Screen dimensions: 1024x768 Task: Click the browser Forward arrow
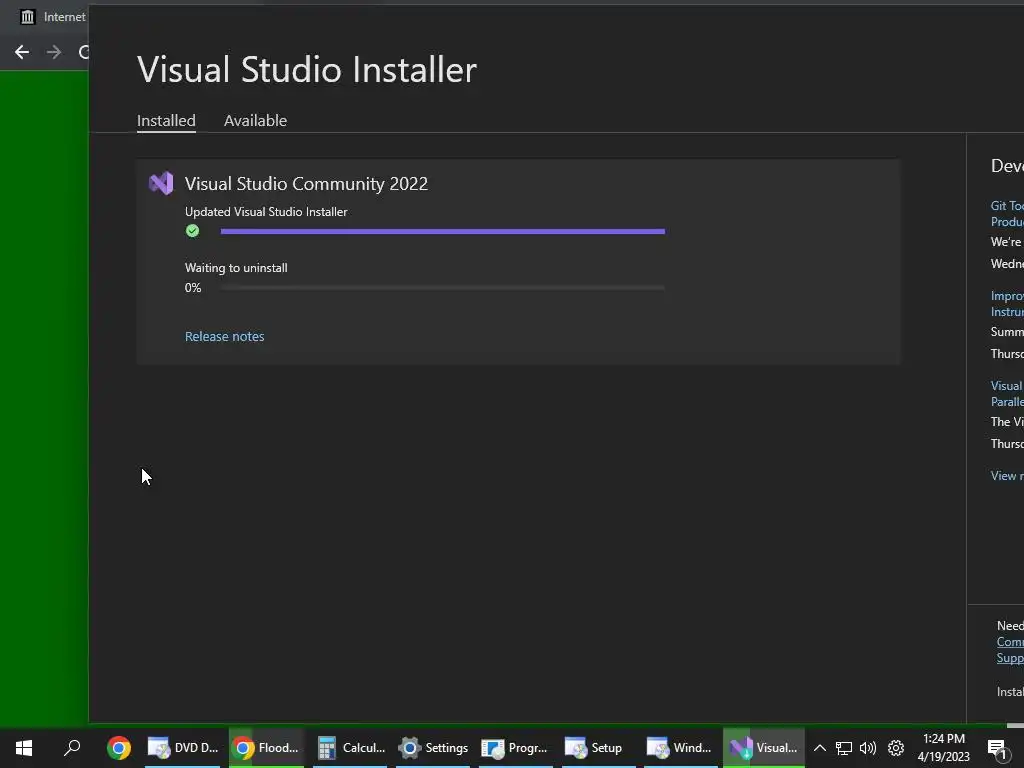[54, 52]
